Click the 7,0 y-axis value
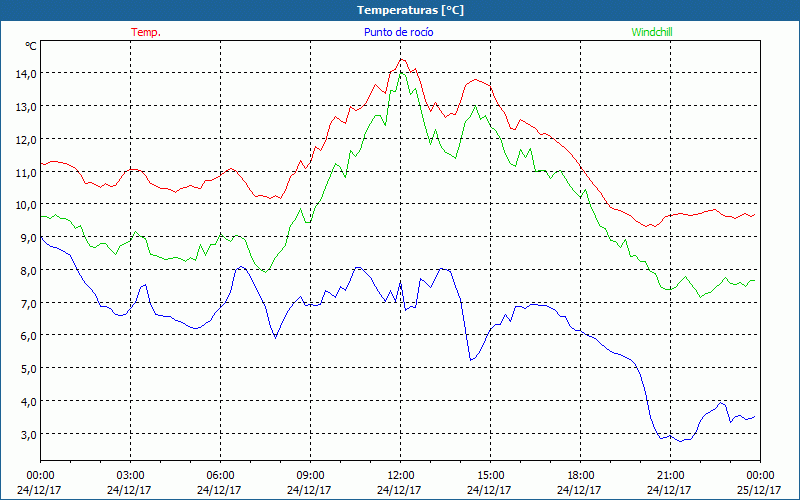 pos(29,303)
